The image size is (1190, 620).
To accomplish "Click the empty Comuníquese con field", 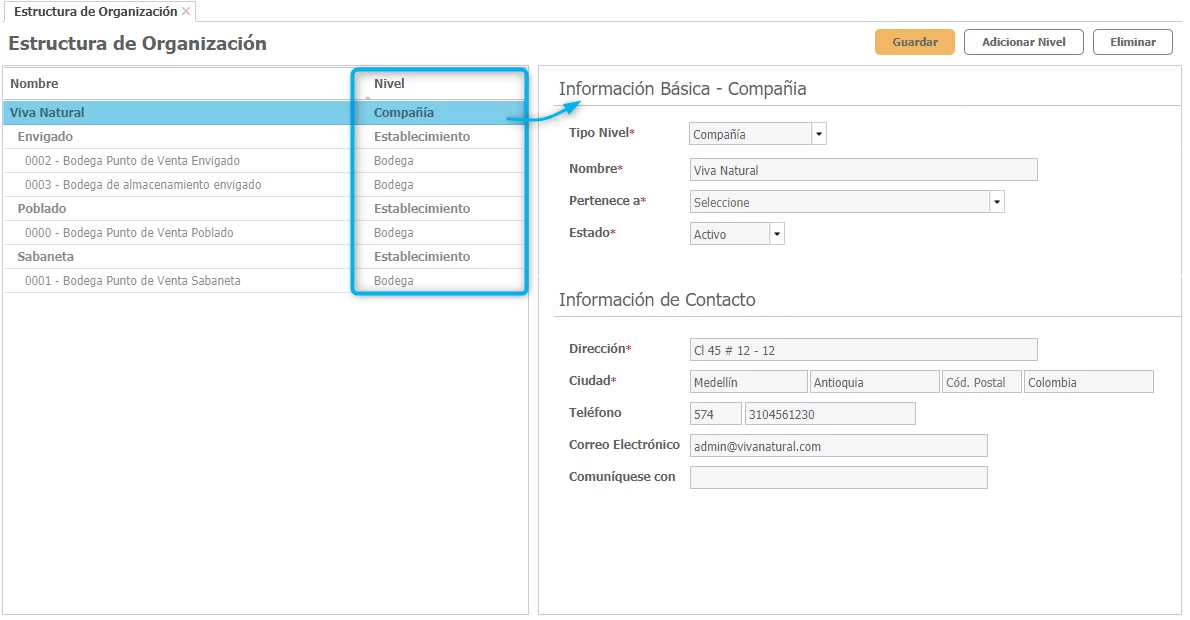I will point(838,478).
